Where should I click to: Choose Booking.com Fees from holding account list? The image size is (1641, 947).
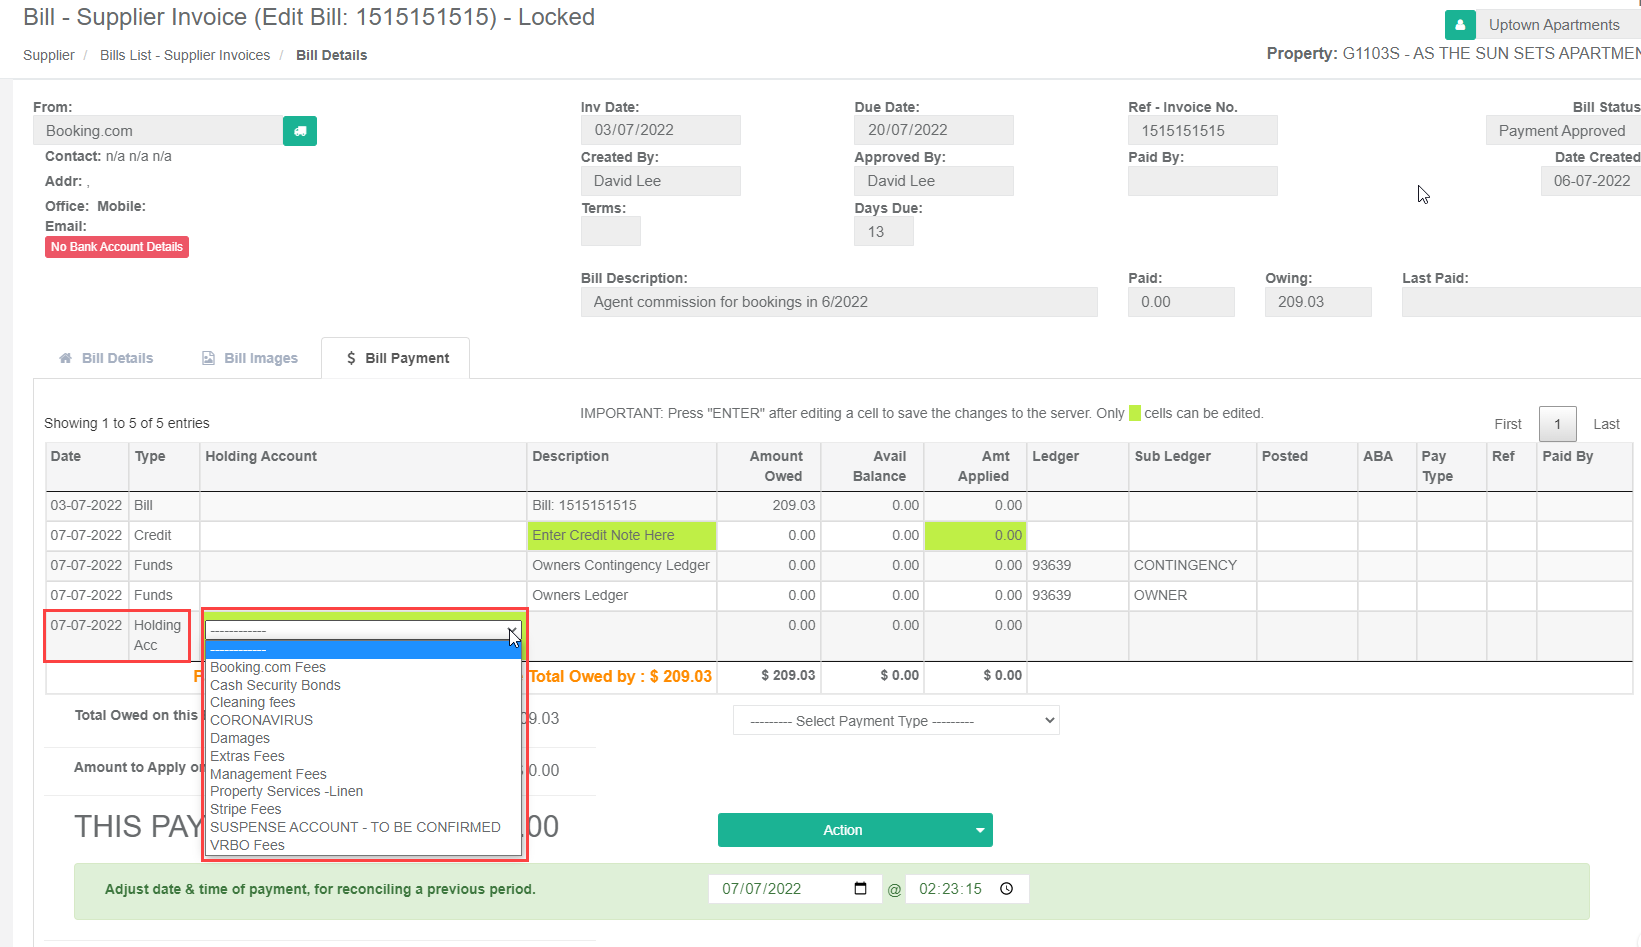(x=268, y=667)
